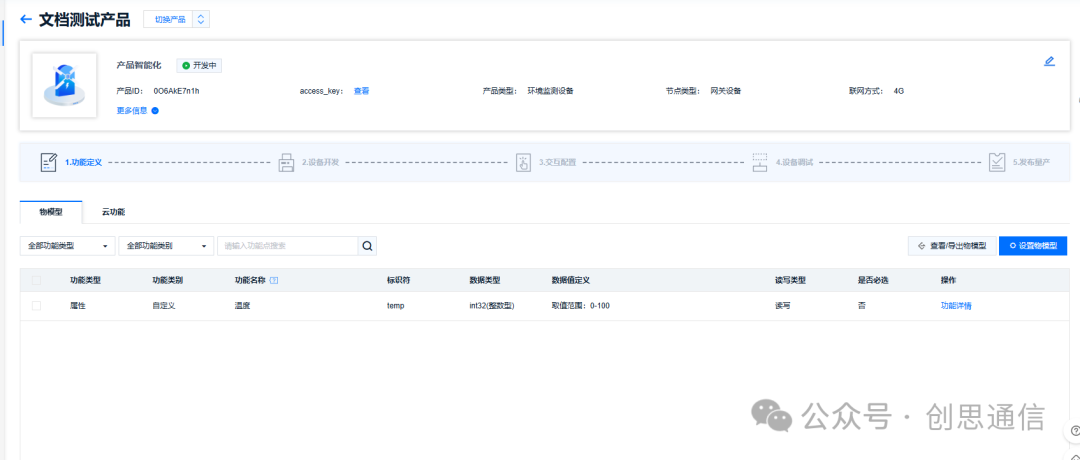Click the 设置物模型 button
The height and width of the screenshot is (460, 1080).
[x=1033, y=246]
